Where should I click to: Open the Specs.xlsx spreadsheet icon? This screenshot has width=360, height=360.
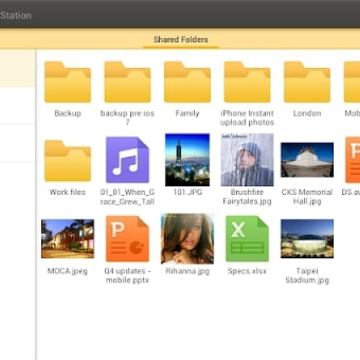(x=247, y=239)
